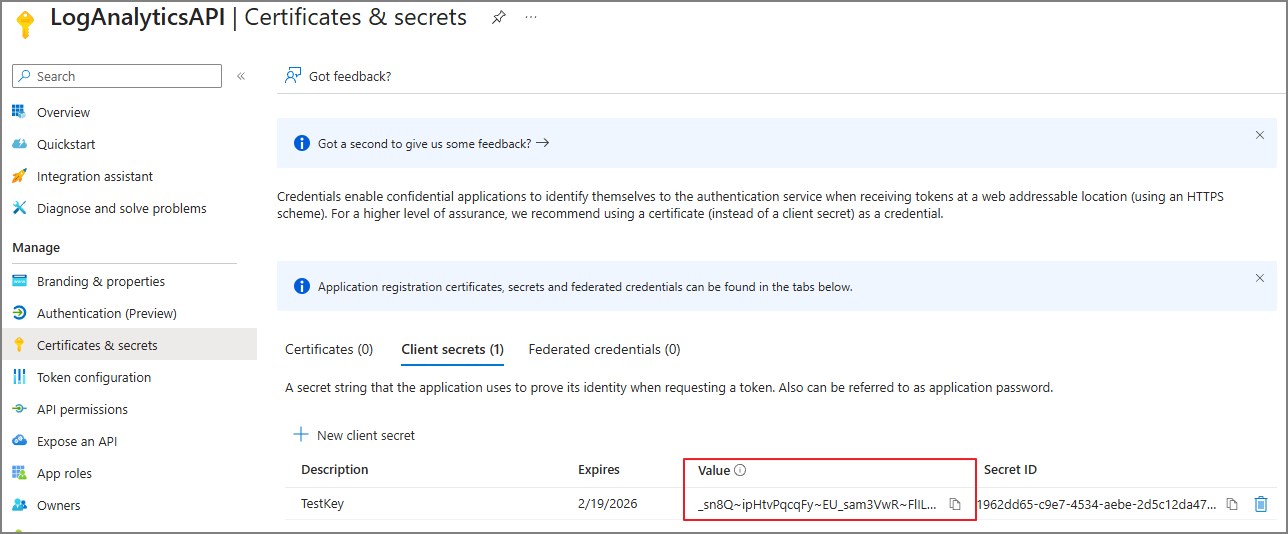Click the feedback person icon
This screenshot has width=1288, height=534.
tap(293, 76)
